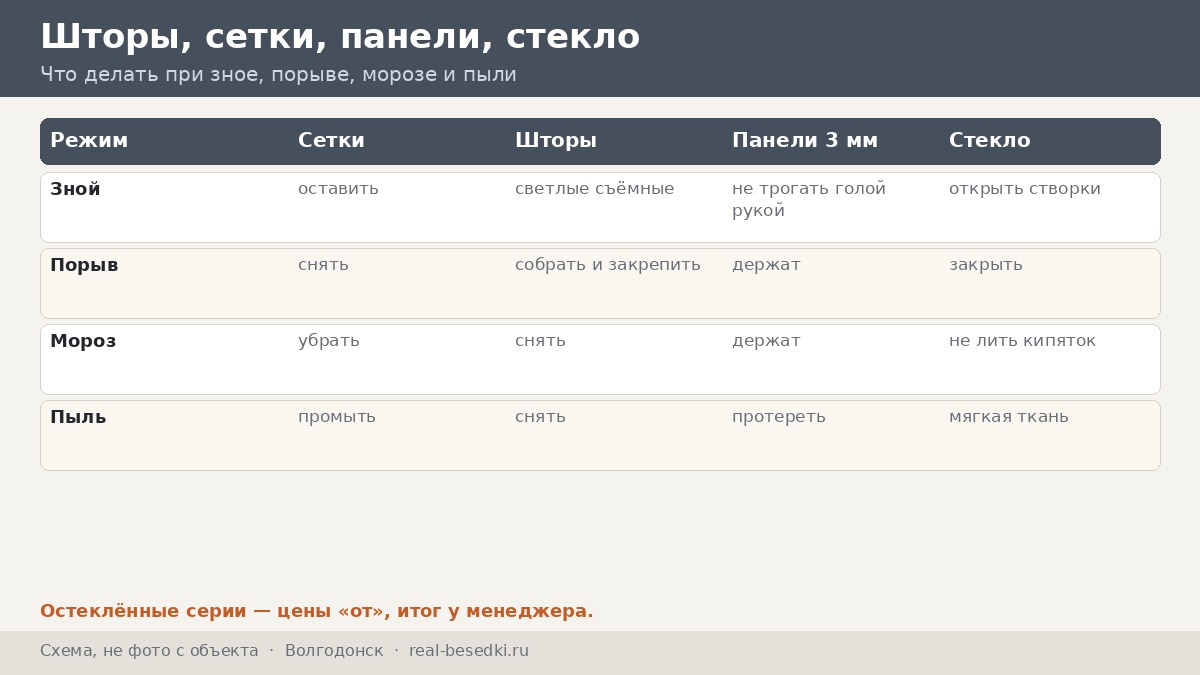Click the footer text 'Схема, не фото с объекта'
Screen dimensions: 1200x675
[x=149, y=651]
